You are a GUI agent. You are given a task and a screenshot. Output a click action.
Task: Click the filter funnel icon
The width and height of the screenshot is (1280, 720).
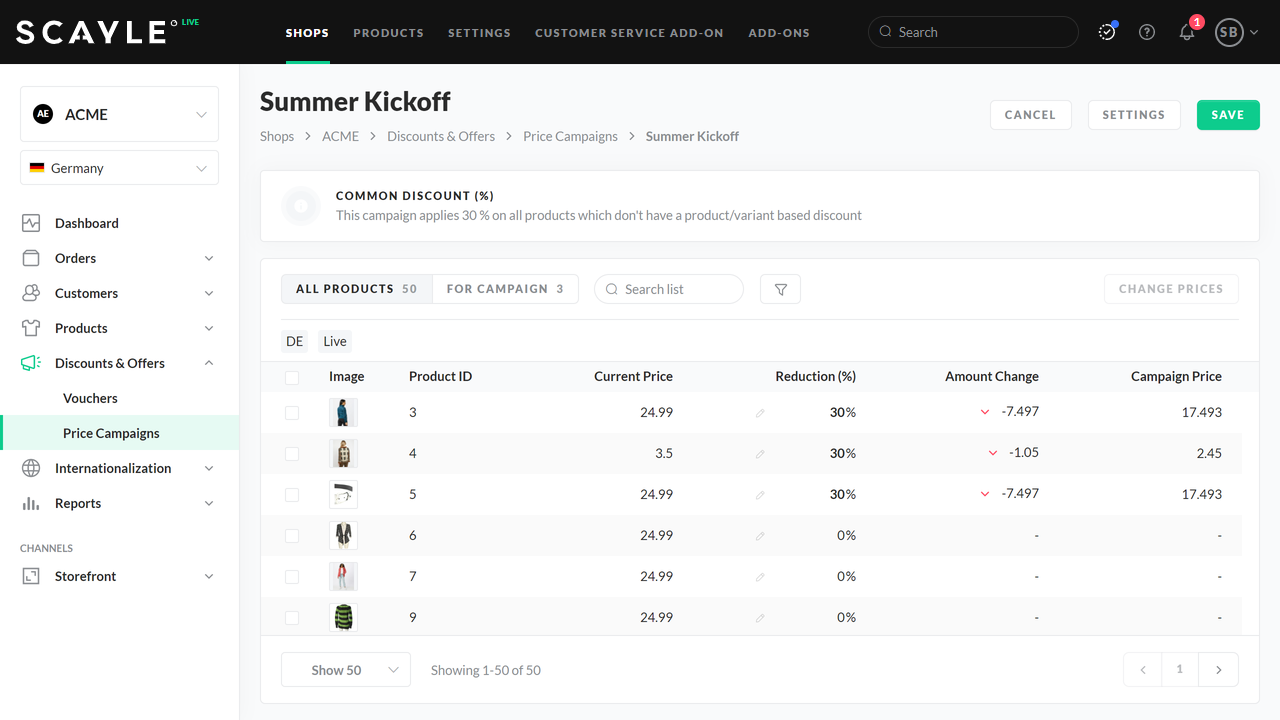[x=780, y=289]
